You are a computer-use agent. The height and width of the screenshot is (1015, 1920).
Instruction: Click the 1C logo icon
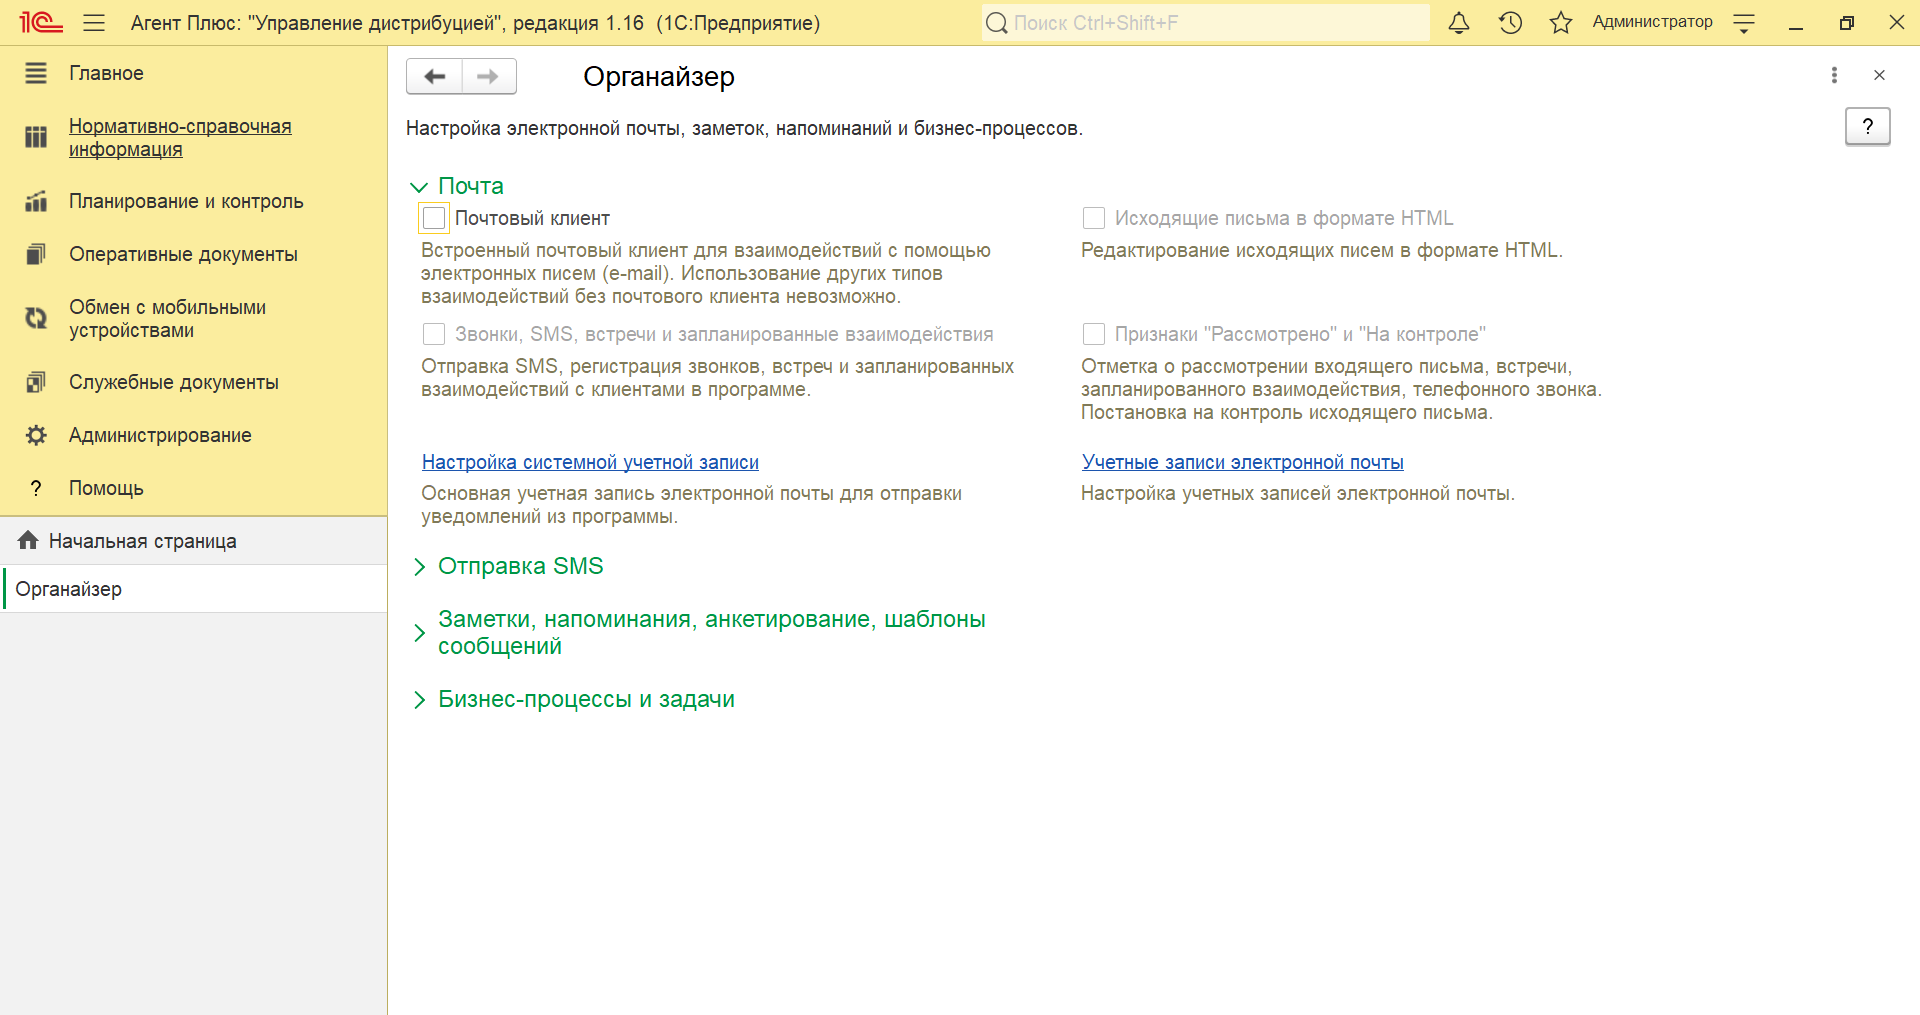pyautogui.click(x=41, y=22)
